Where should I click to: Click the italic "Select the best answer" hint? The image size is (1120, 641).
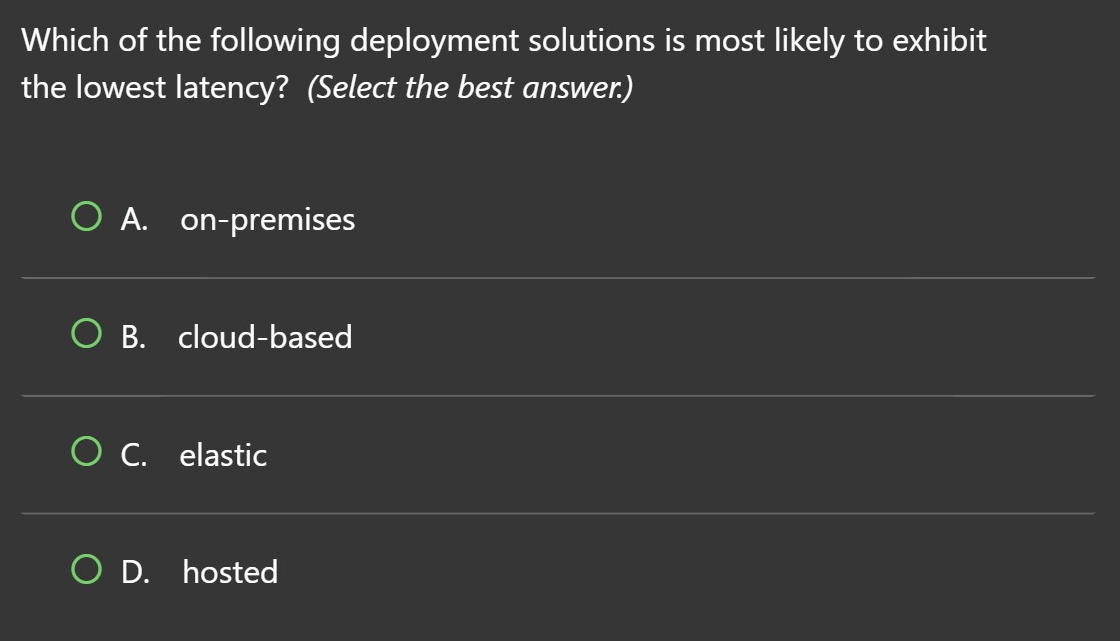pos(470,88)
